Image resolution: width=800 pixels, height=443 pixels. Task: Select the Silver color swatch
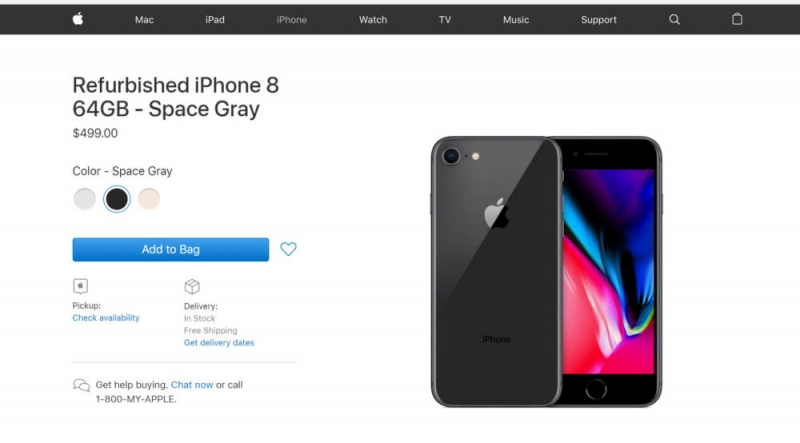[x=85, y=199]
